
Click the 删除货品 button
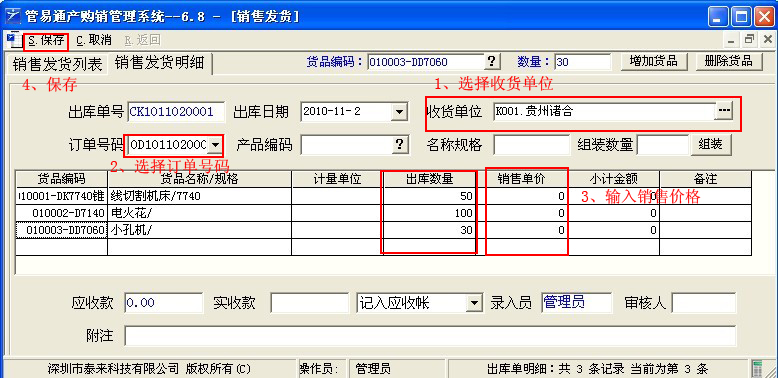pyautogui.click(x=728, y=62)
